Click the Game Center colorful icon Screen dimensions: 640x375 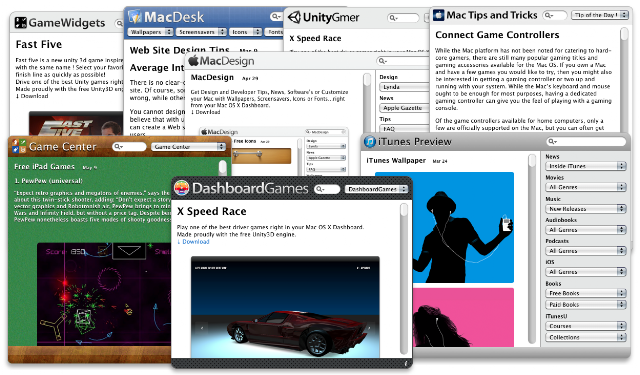coord(19,146)
